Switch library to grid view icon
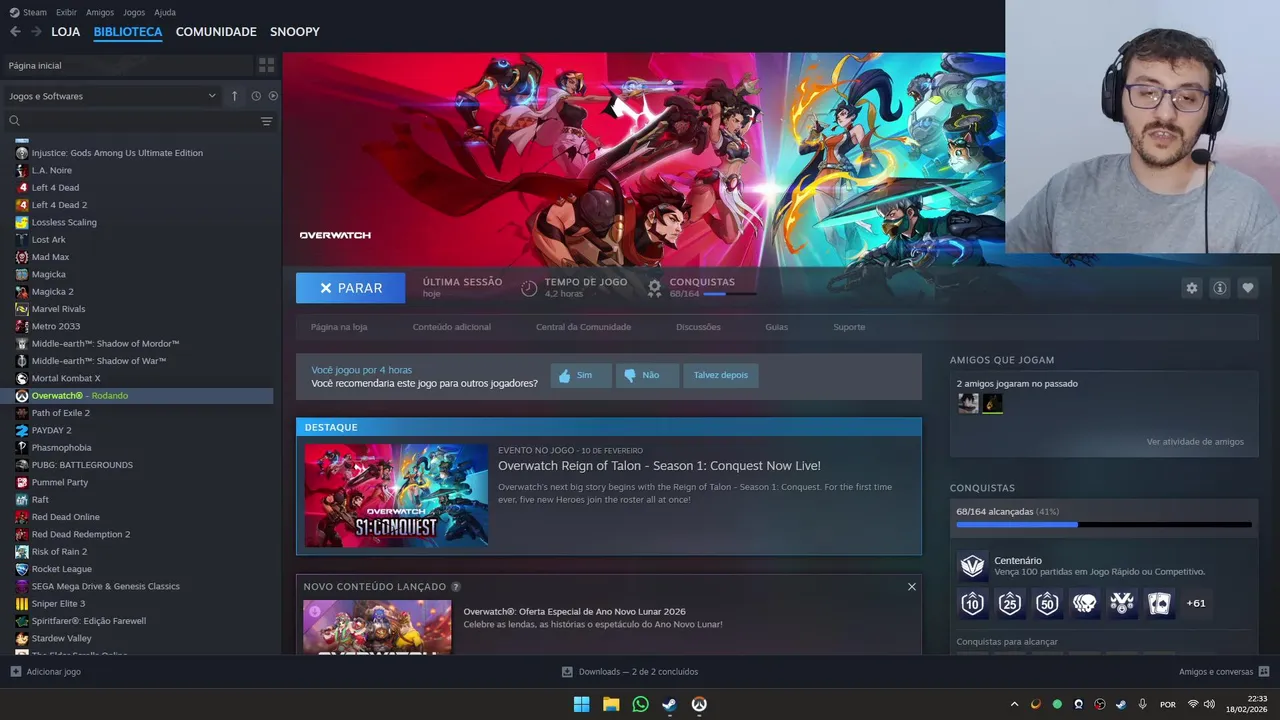The height and width of the screenshot is (720, 1280). tap(266, 65)
